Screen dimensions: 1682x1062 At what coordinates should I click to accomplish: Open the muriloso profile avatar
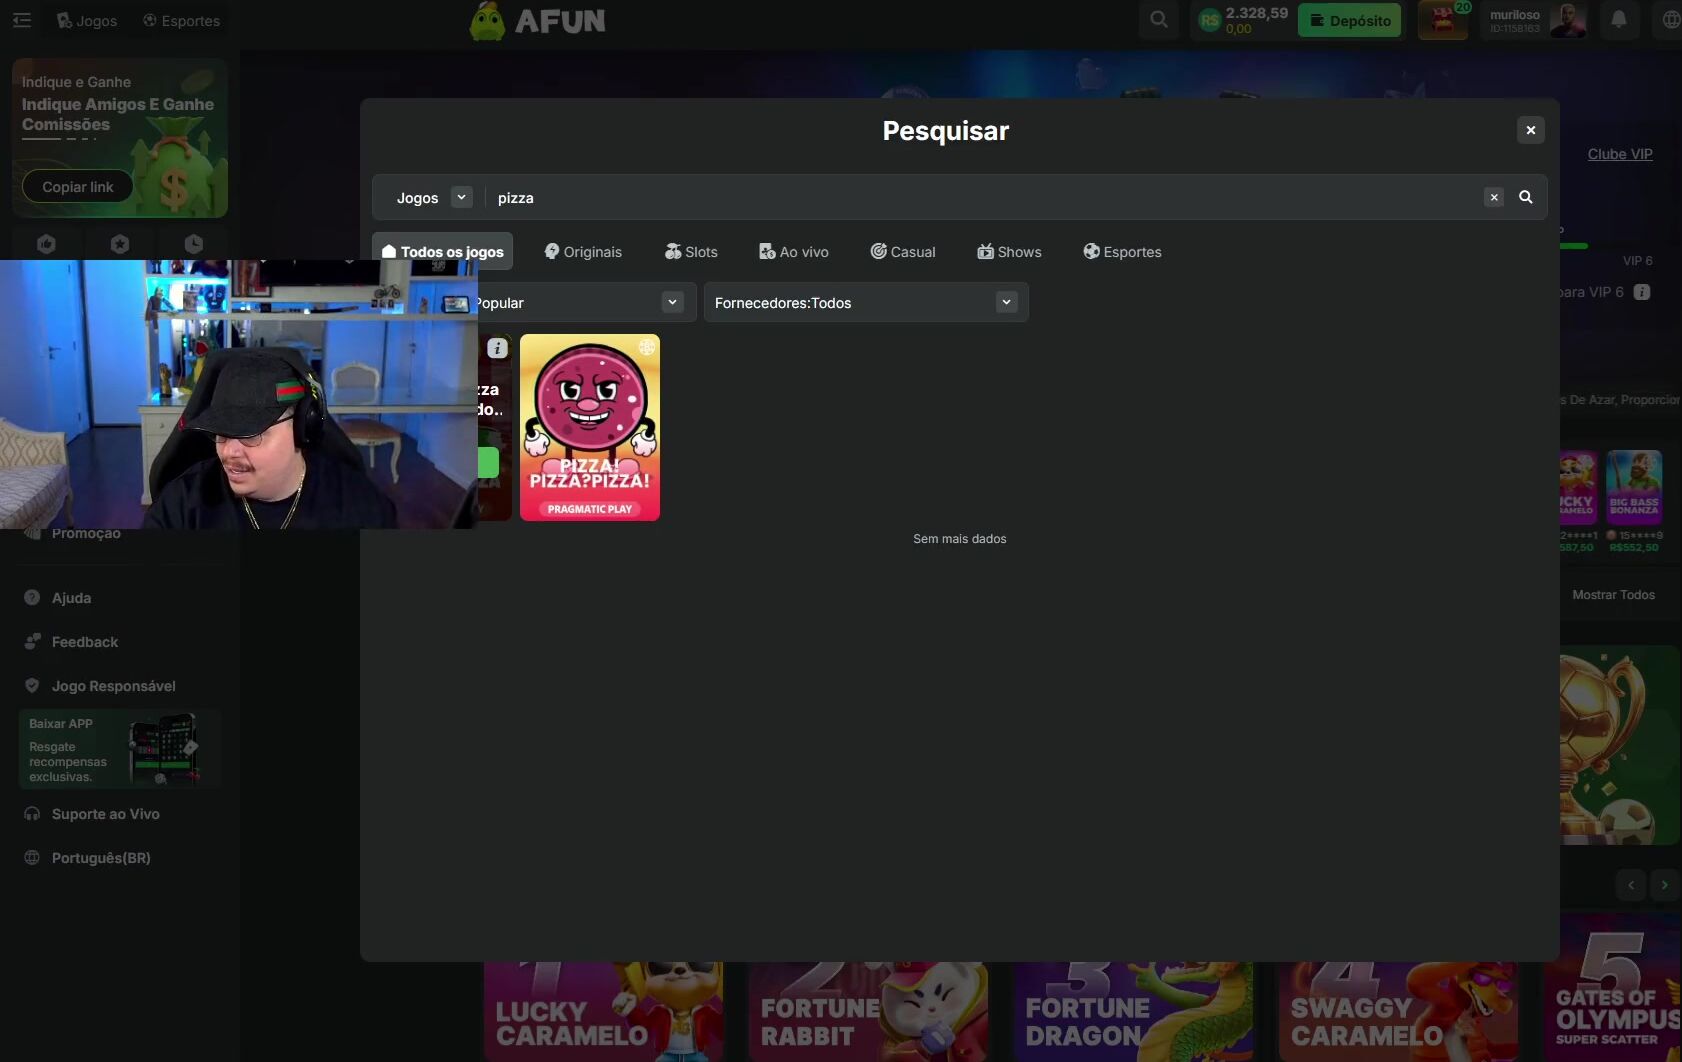pos(1567,20)
